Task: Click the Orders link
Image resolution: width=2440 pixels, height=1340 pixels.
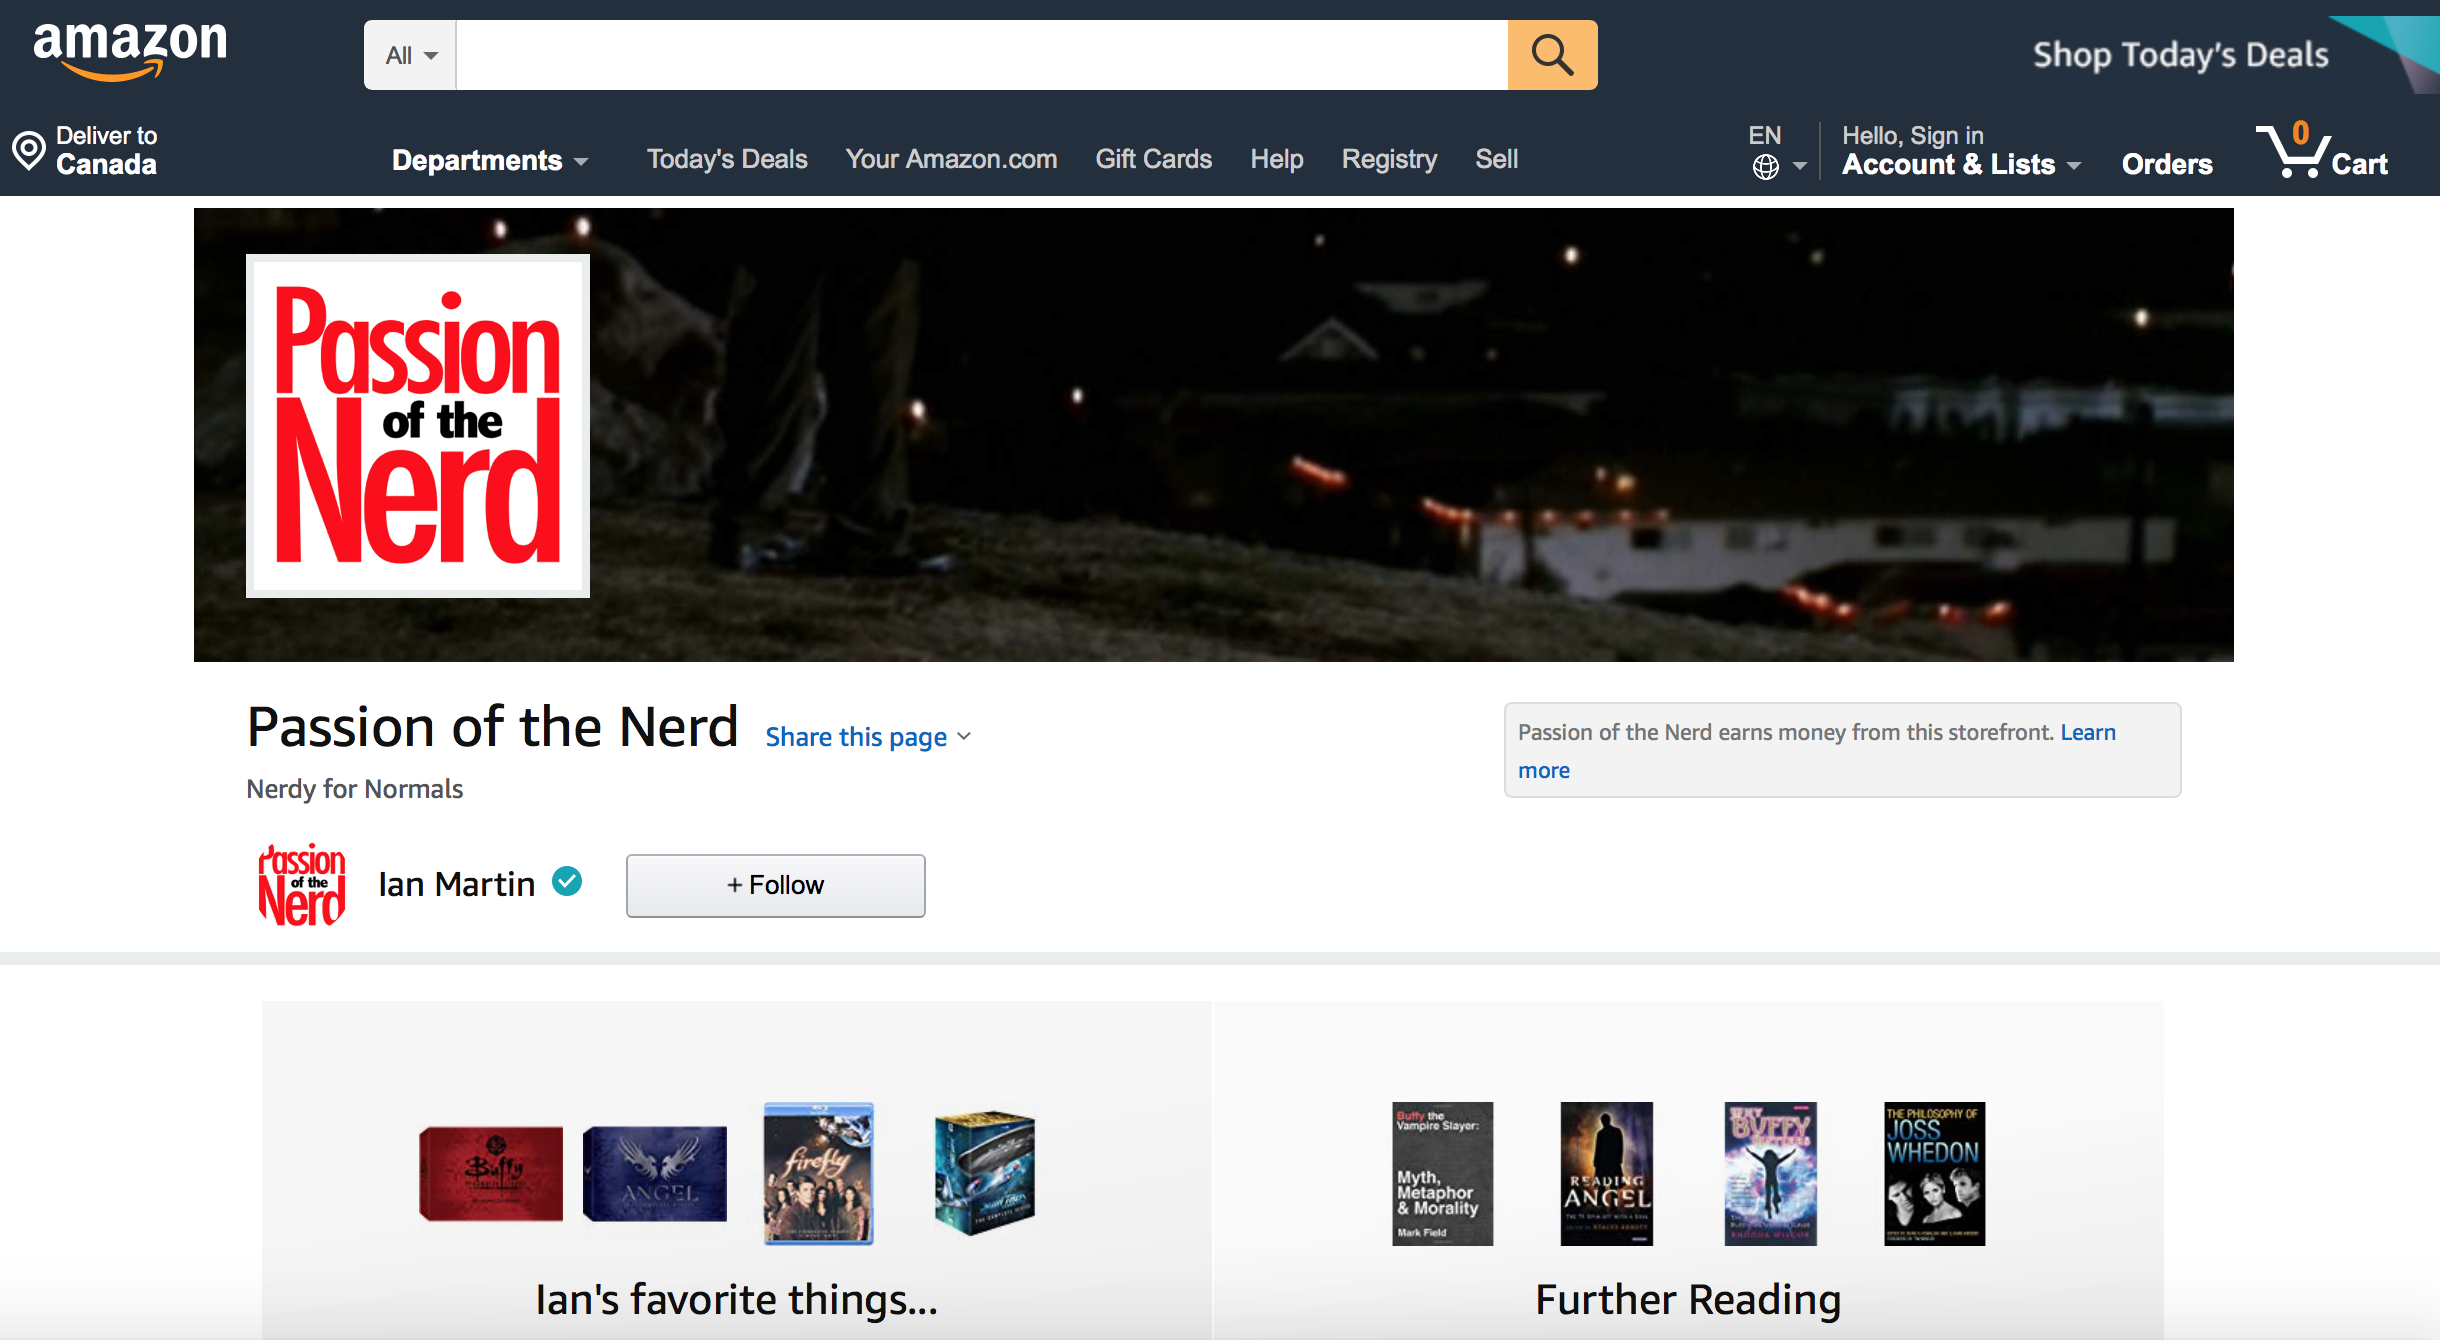Action: tap(2167, 164)
